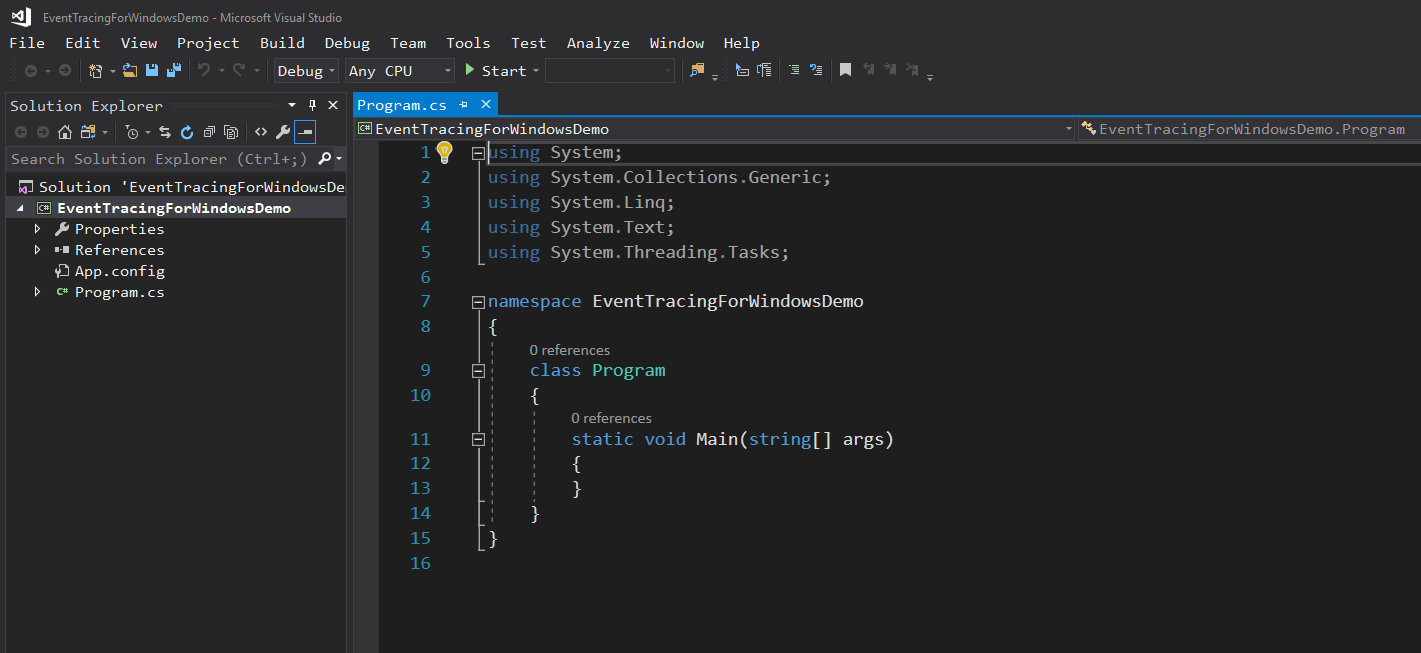
Task: Toggle bookmark on current line
Action: point(845,71)
